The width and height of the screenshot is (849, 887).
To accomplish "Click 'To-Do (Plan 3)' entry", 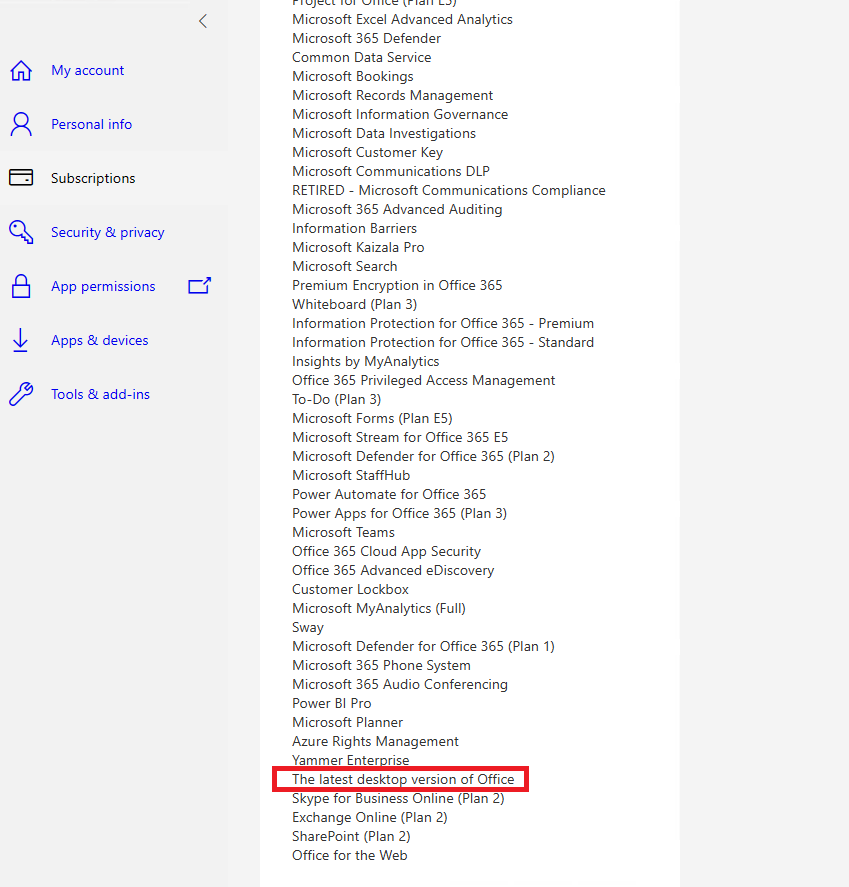I will click(337, 399).
